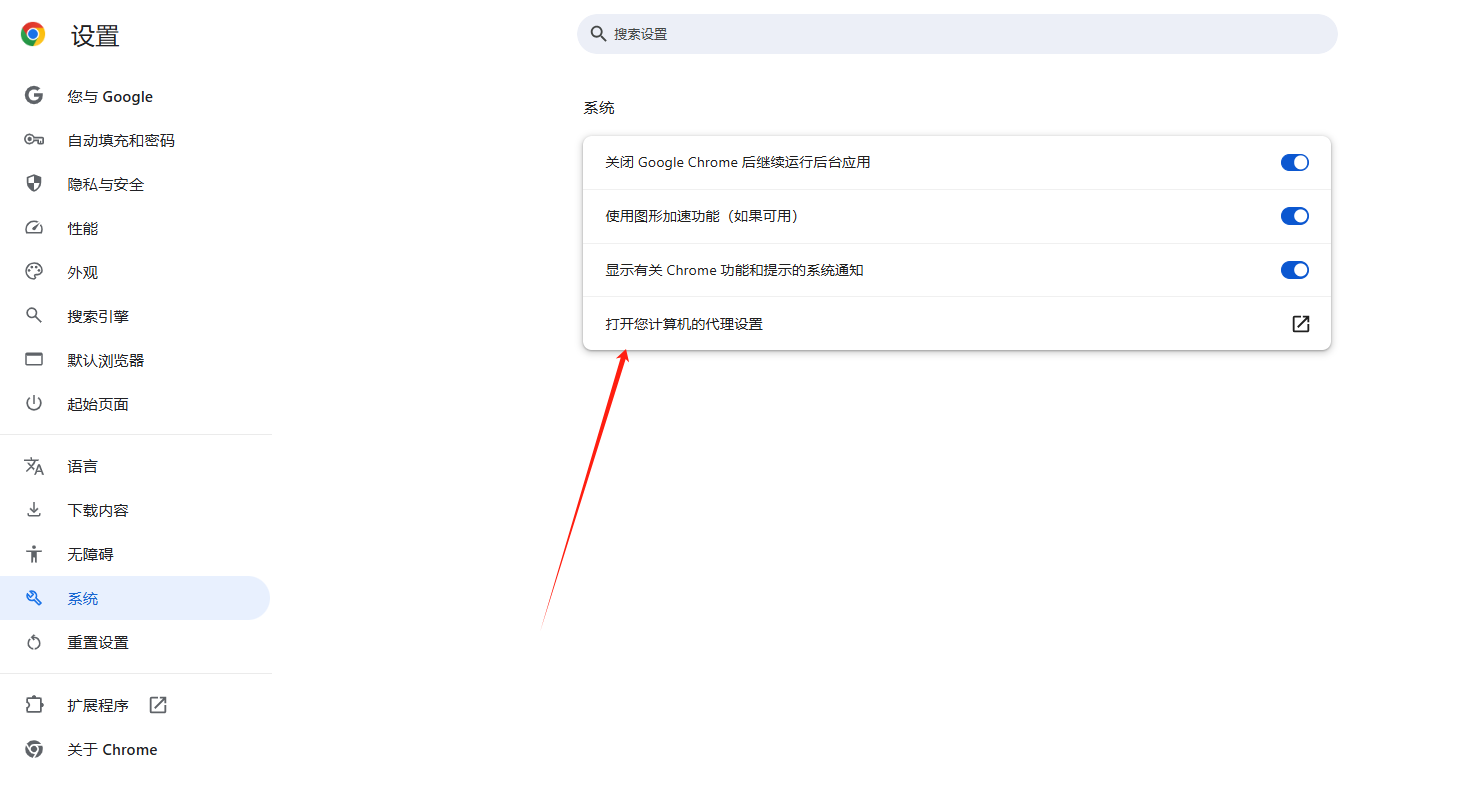Open 无障碍 settings
This screenshot has height=808, width=1470.
pyautogui.click(x=135, y=554)
